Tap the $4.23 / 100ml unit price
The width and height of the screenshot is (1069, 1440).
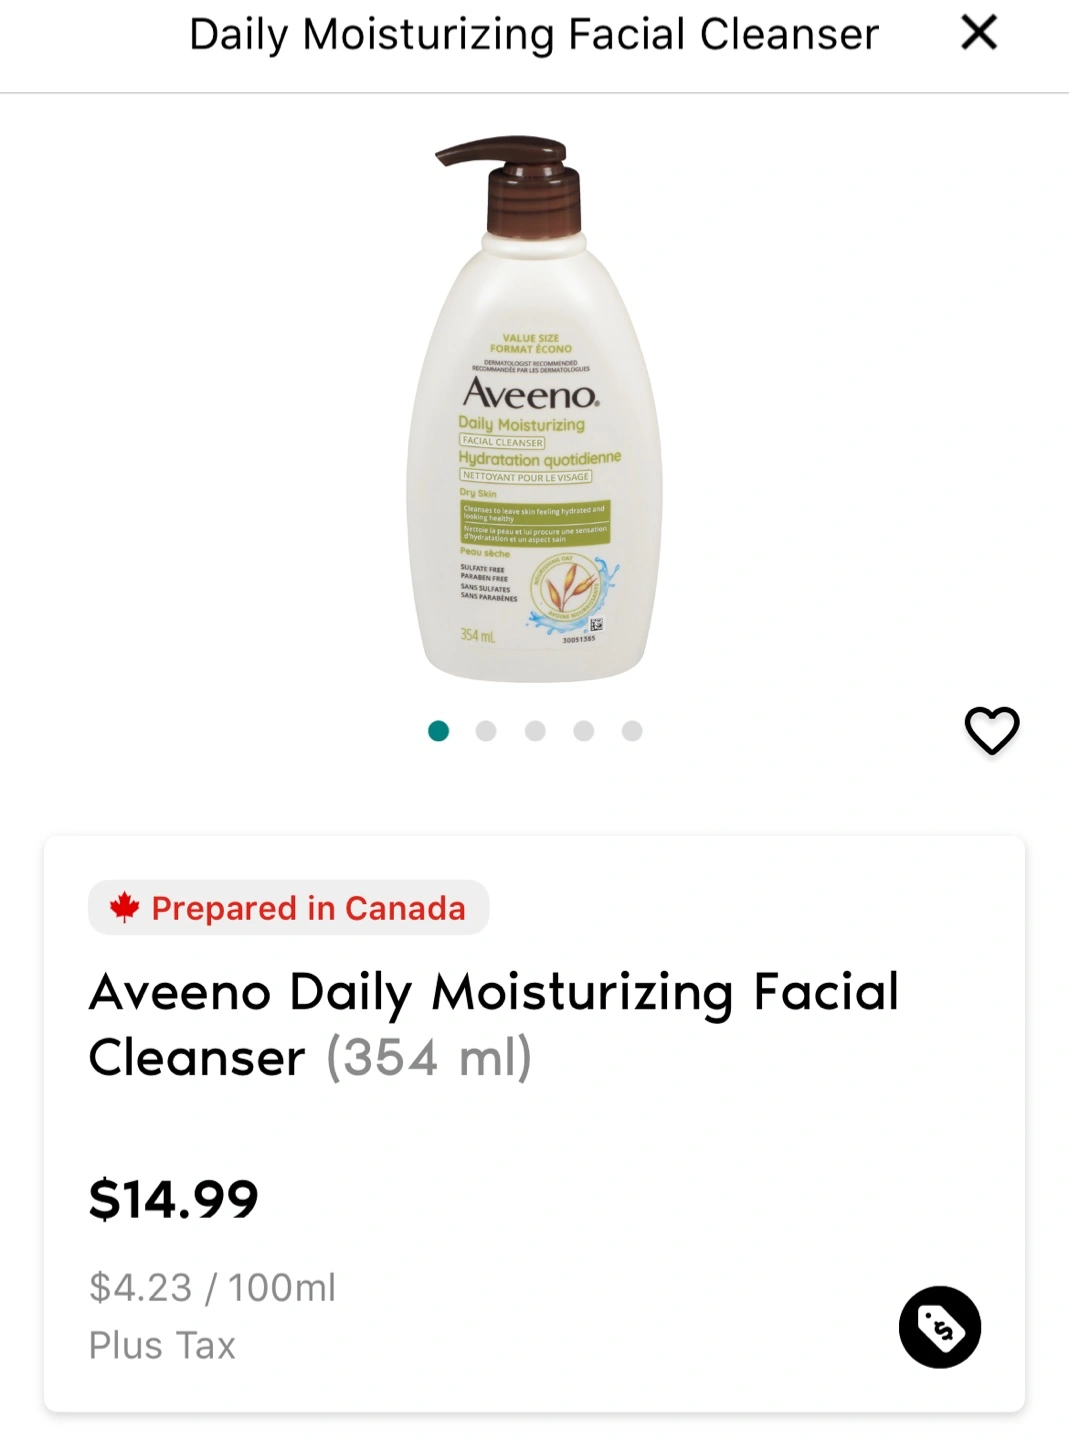[x=212, y=1287]
